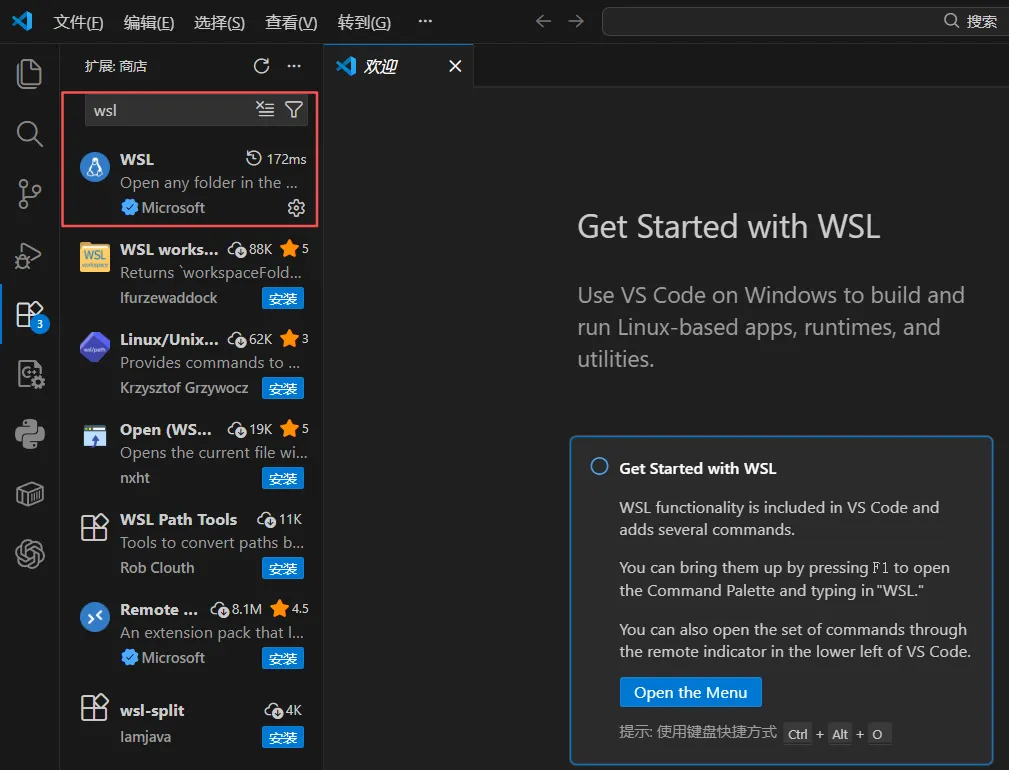1009x770 pixels.
Task: Refresh the extensions marketplace list
Action: click(x=261, y=66)
